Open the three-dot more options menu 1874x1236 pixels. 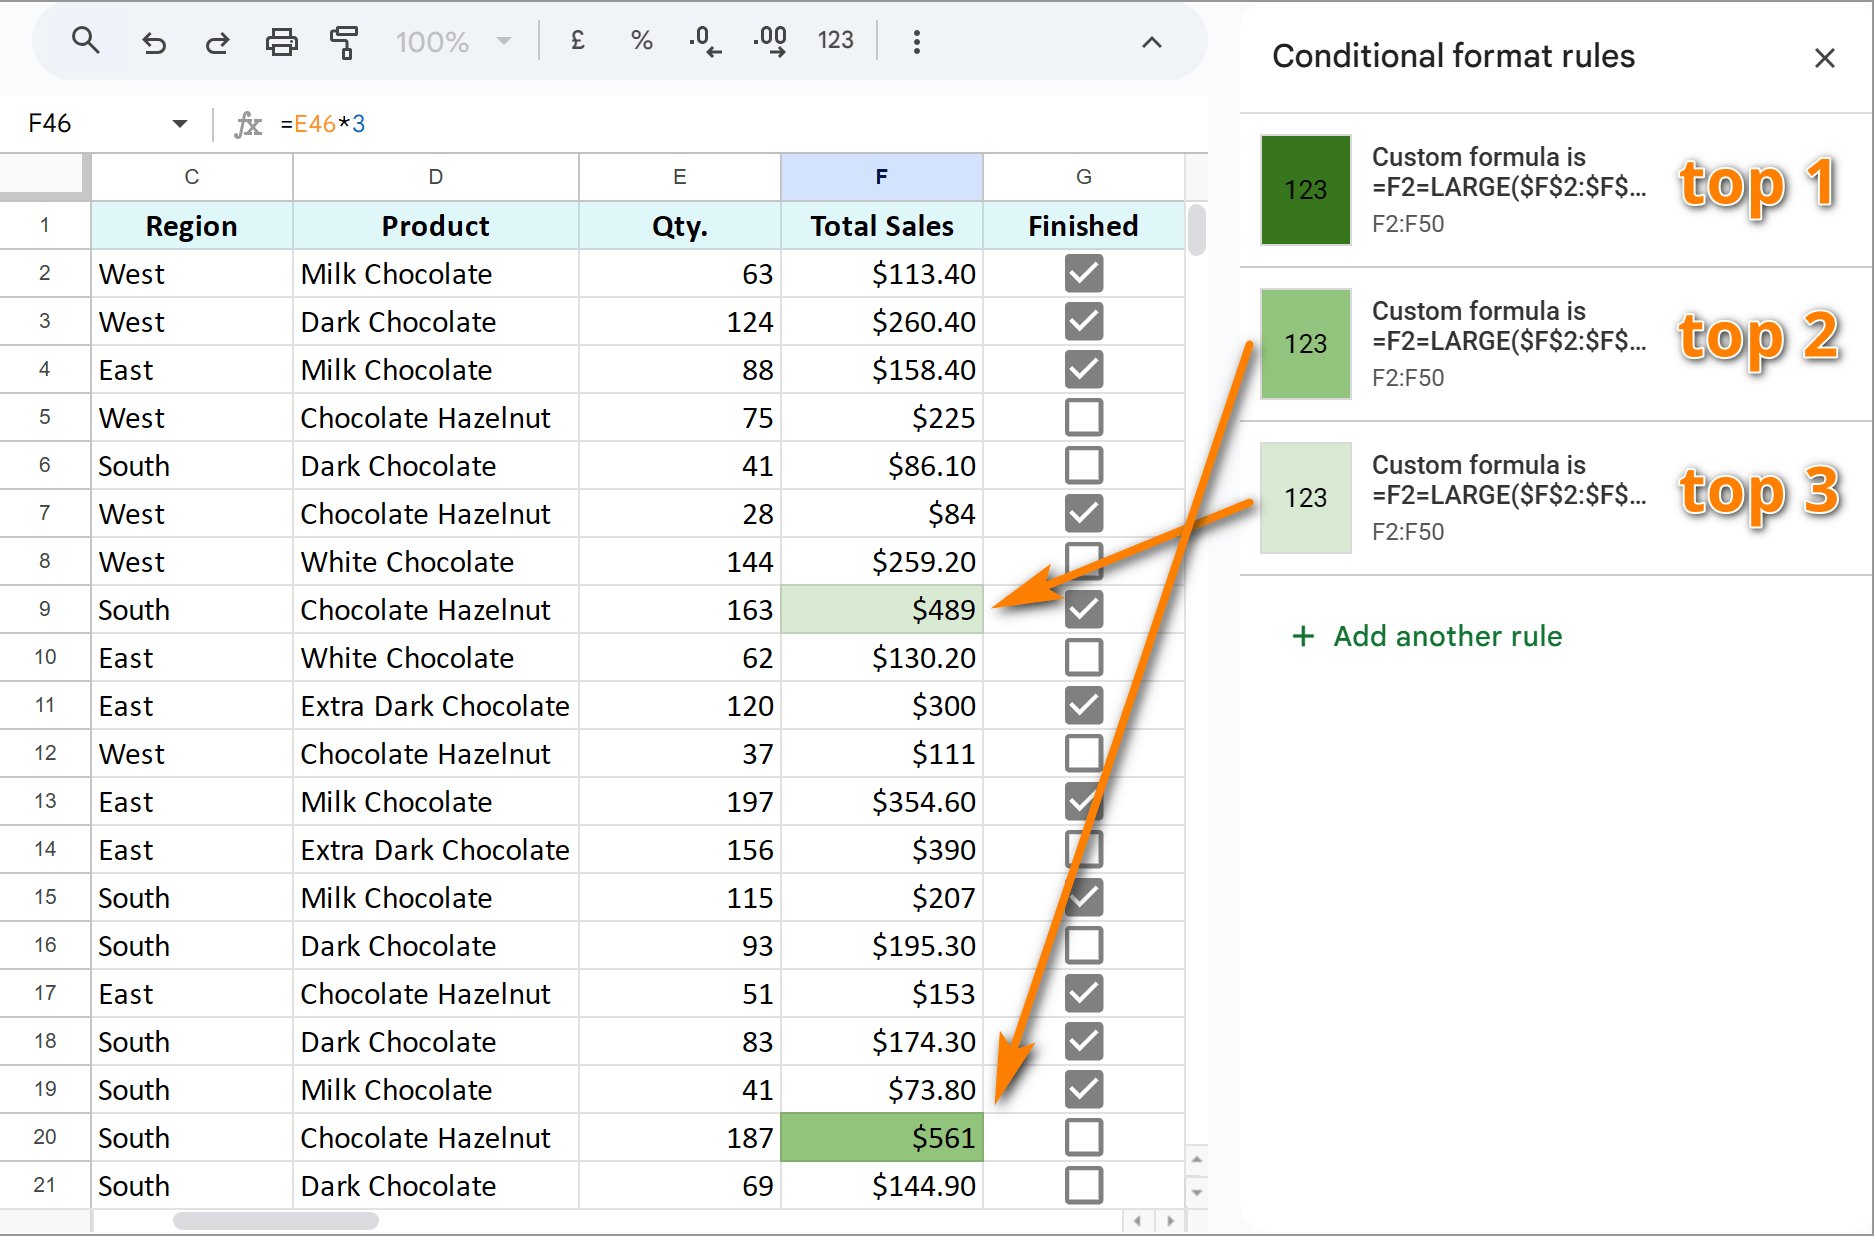click(x=916, y=41)
